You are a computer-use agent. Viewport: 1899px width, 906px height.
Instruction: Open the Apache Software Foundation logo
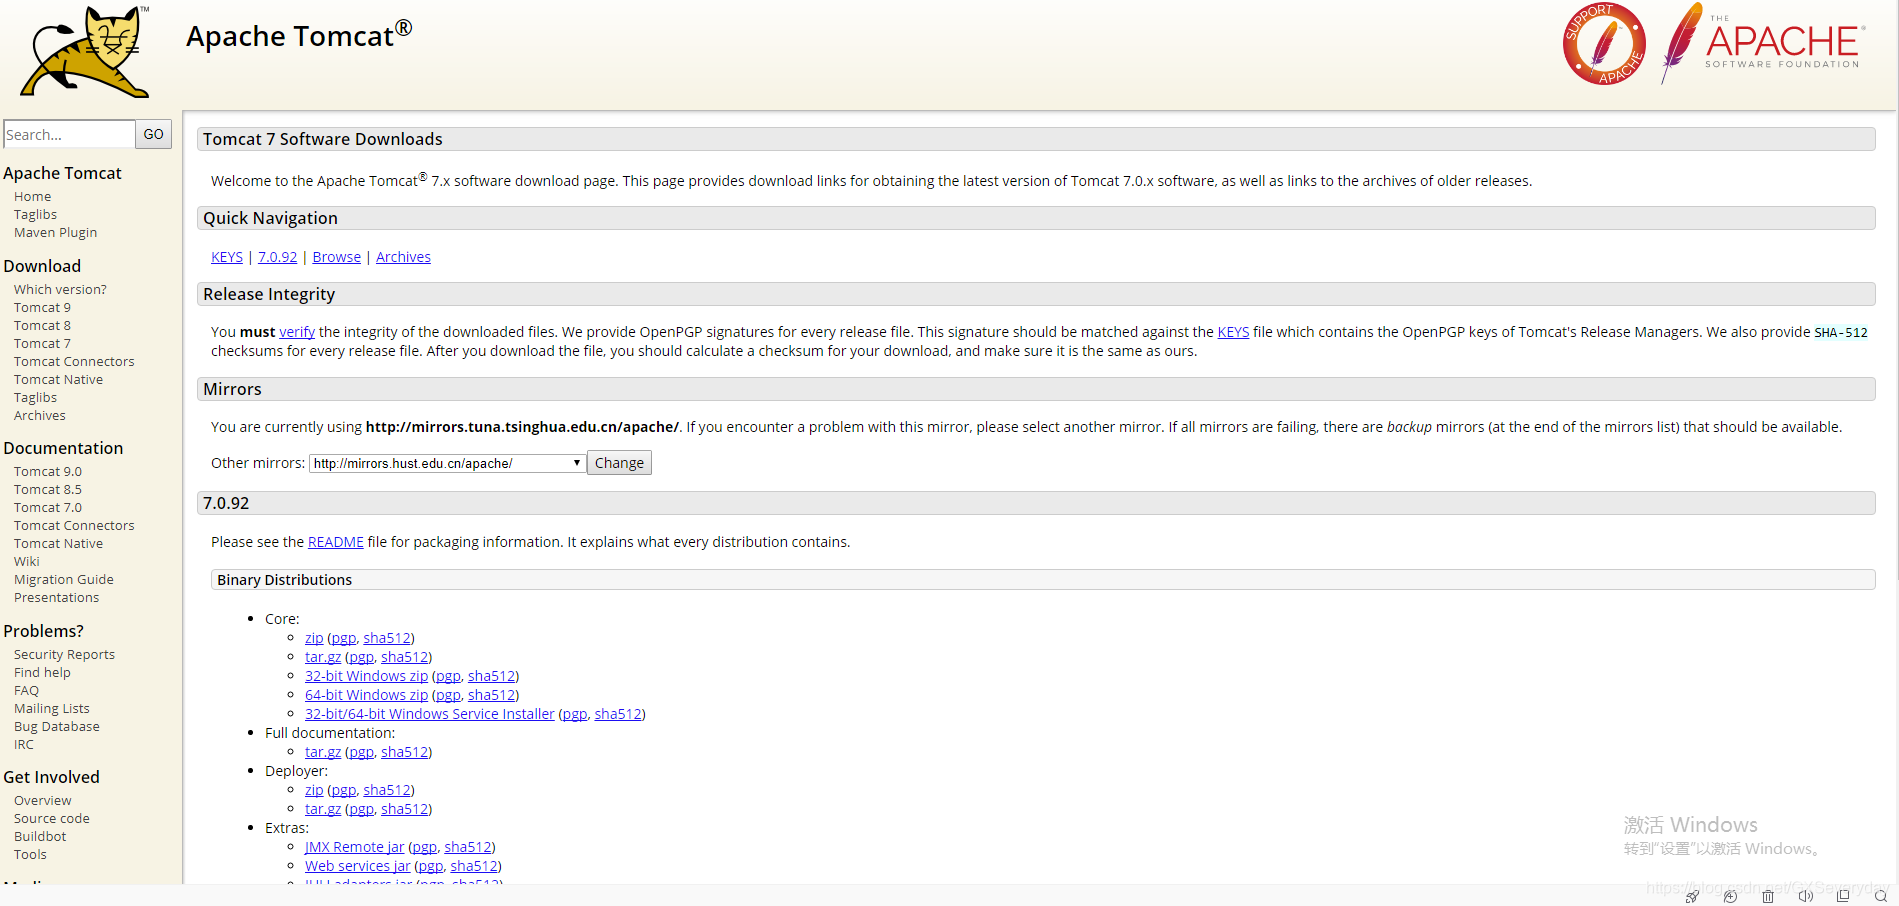1762,43
